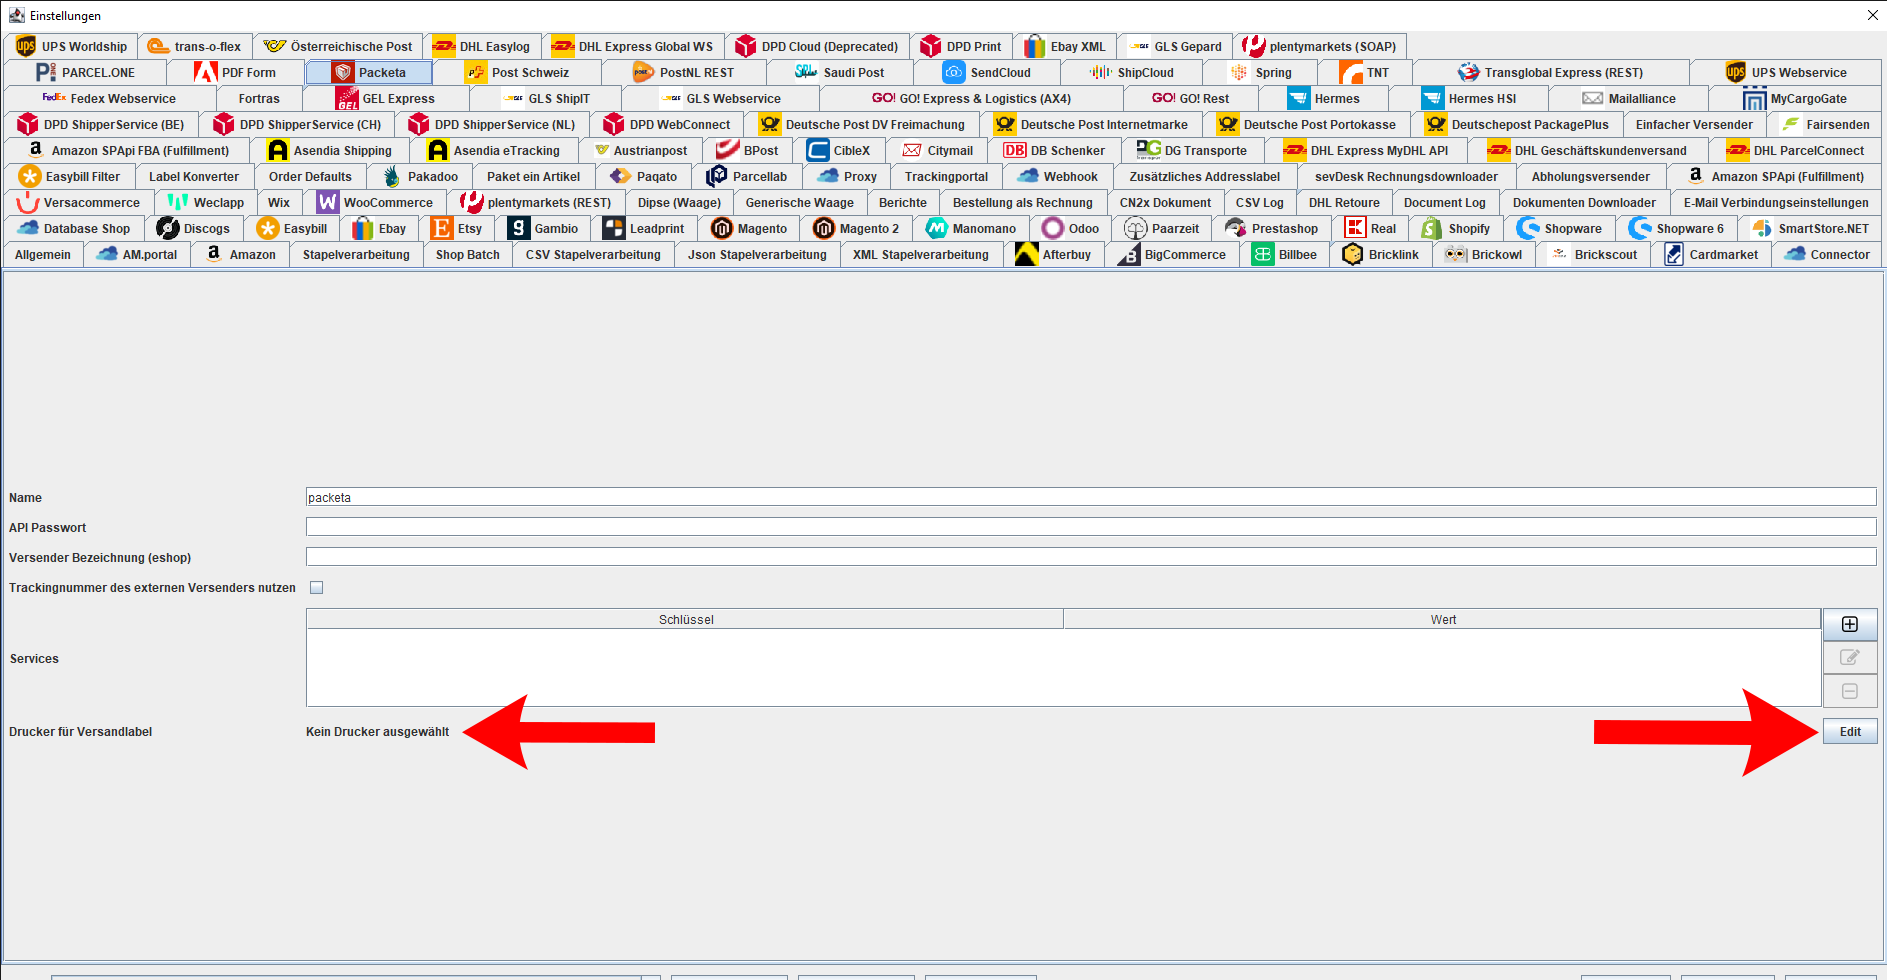The image size is (1887, 980).
Task: Open BPost tab
Action: point(749,150)
